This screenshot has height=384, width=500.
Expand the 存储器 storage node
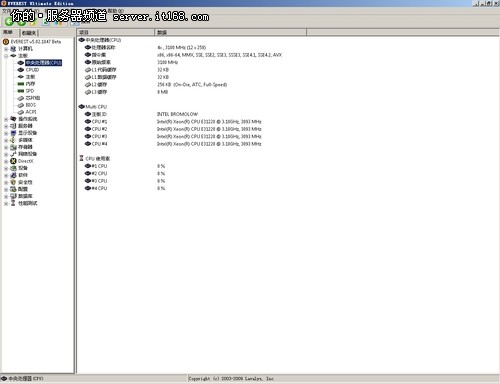point(6,147)
